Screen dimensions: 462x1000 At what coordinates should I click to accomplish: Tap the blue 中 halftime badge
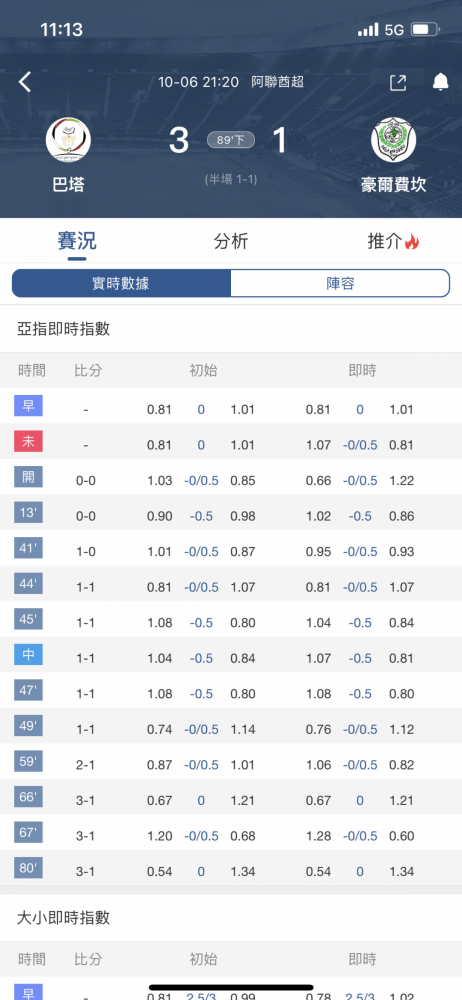click(28, 655)
